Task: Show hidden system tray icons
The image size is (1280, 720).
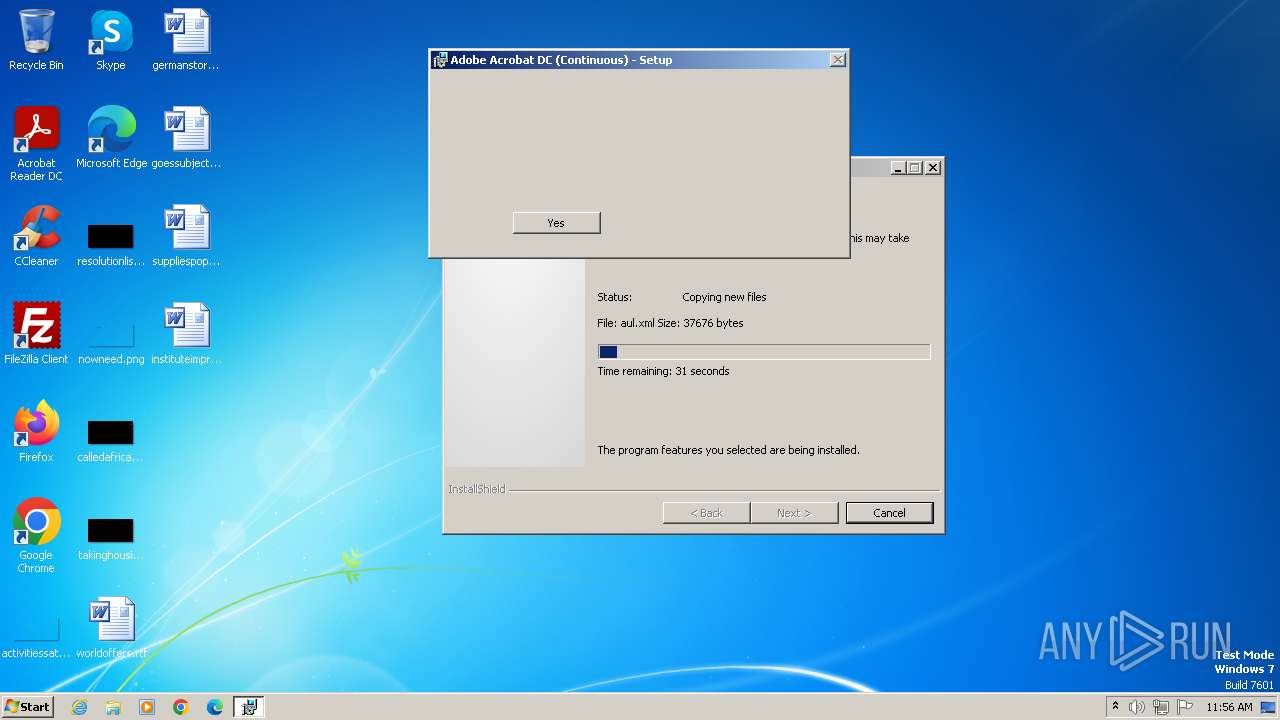Action: [x=1115, y=707]
